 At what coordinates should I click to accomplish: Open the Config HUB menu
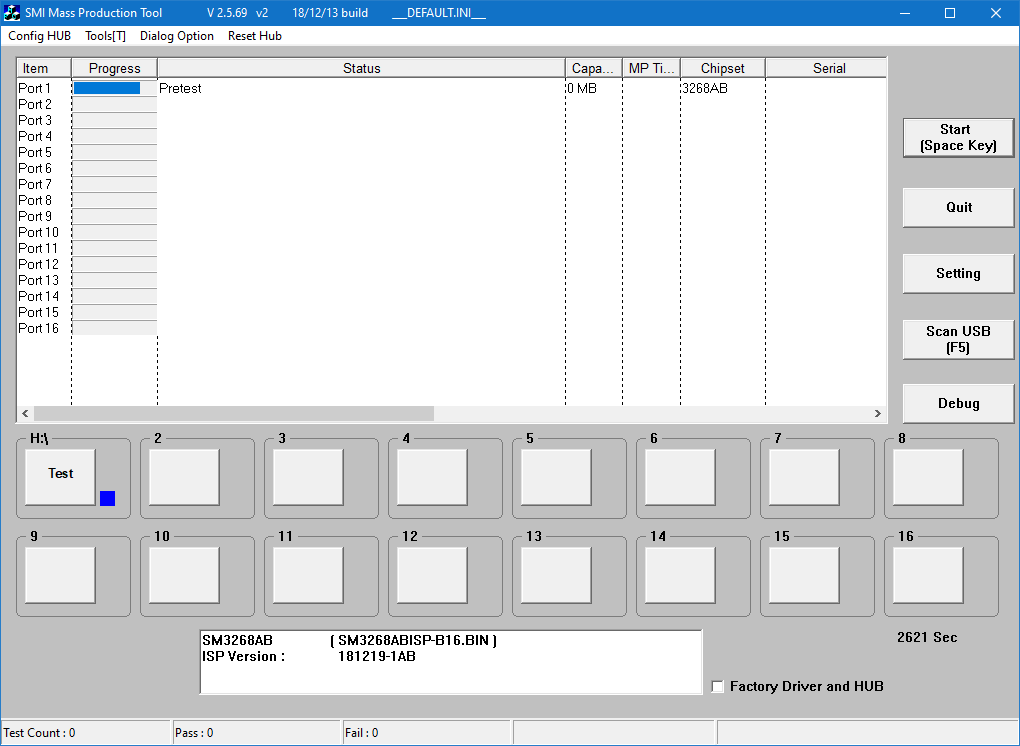click(x=39, y=36)
